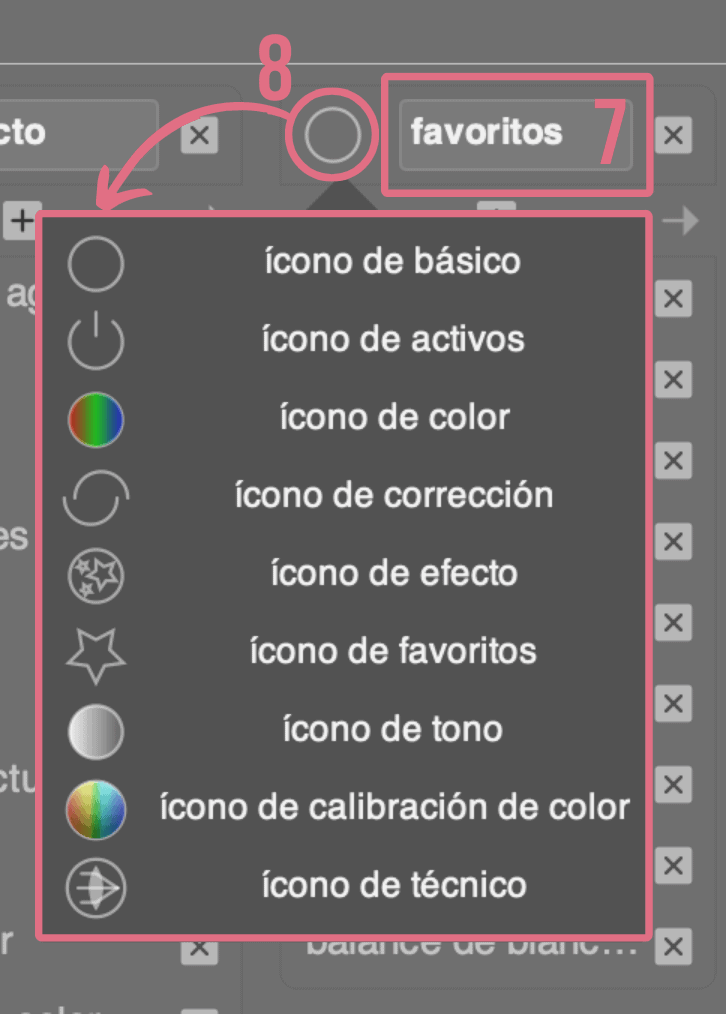Open the group icon selector circle

pos(332,135)
